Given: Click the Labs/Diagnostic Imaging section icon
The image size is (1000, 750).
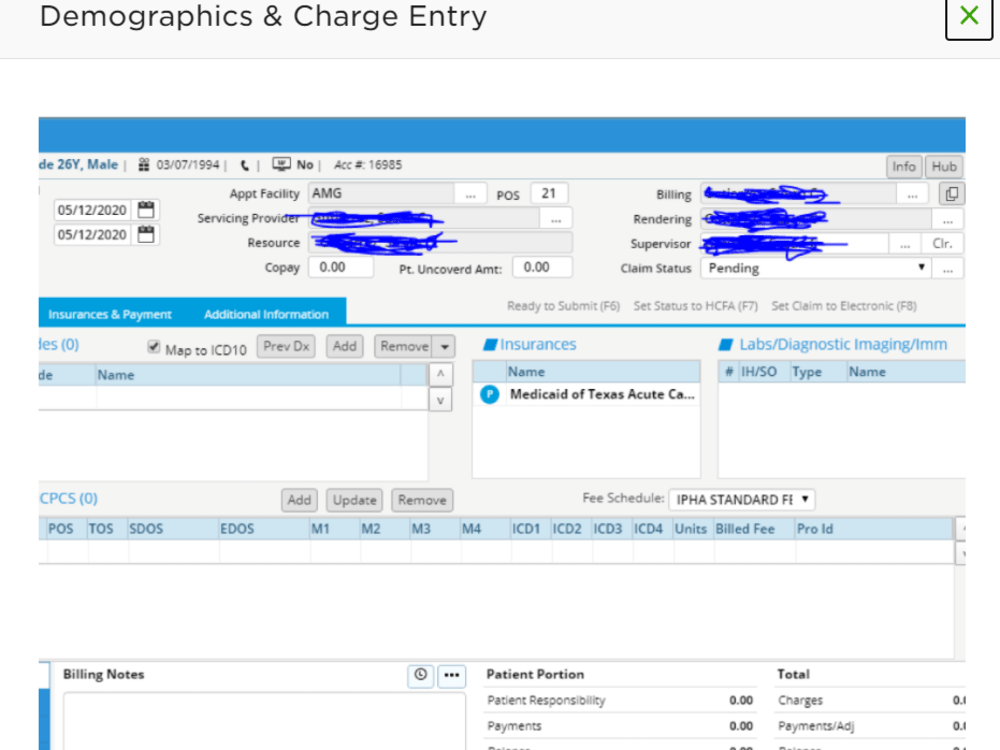Looking at the screenshot, I should click(726, 345).
